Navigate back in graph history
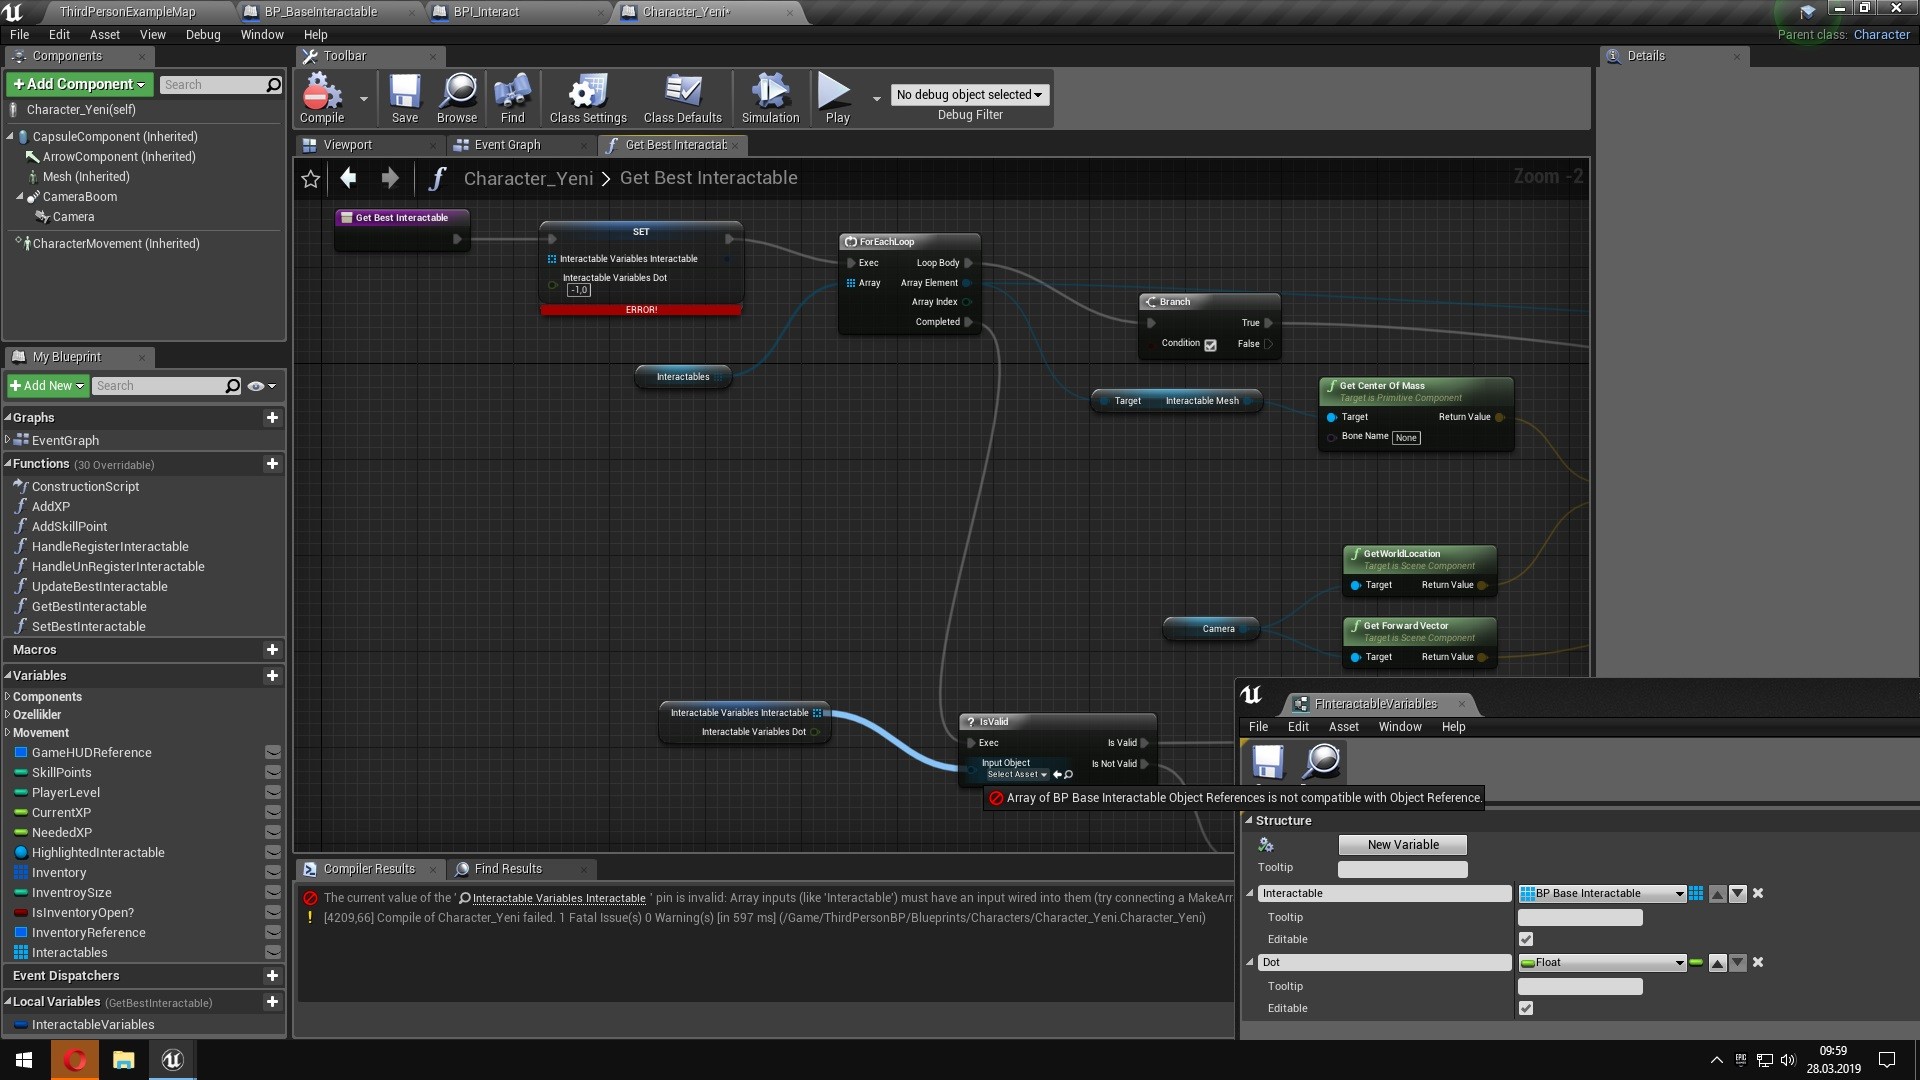This screenshot has height=1080, width=1920. (x=348, y=178)
